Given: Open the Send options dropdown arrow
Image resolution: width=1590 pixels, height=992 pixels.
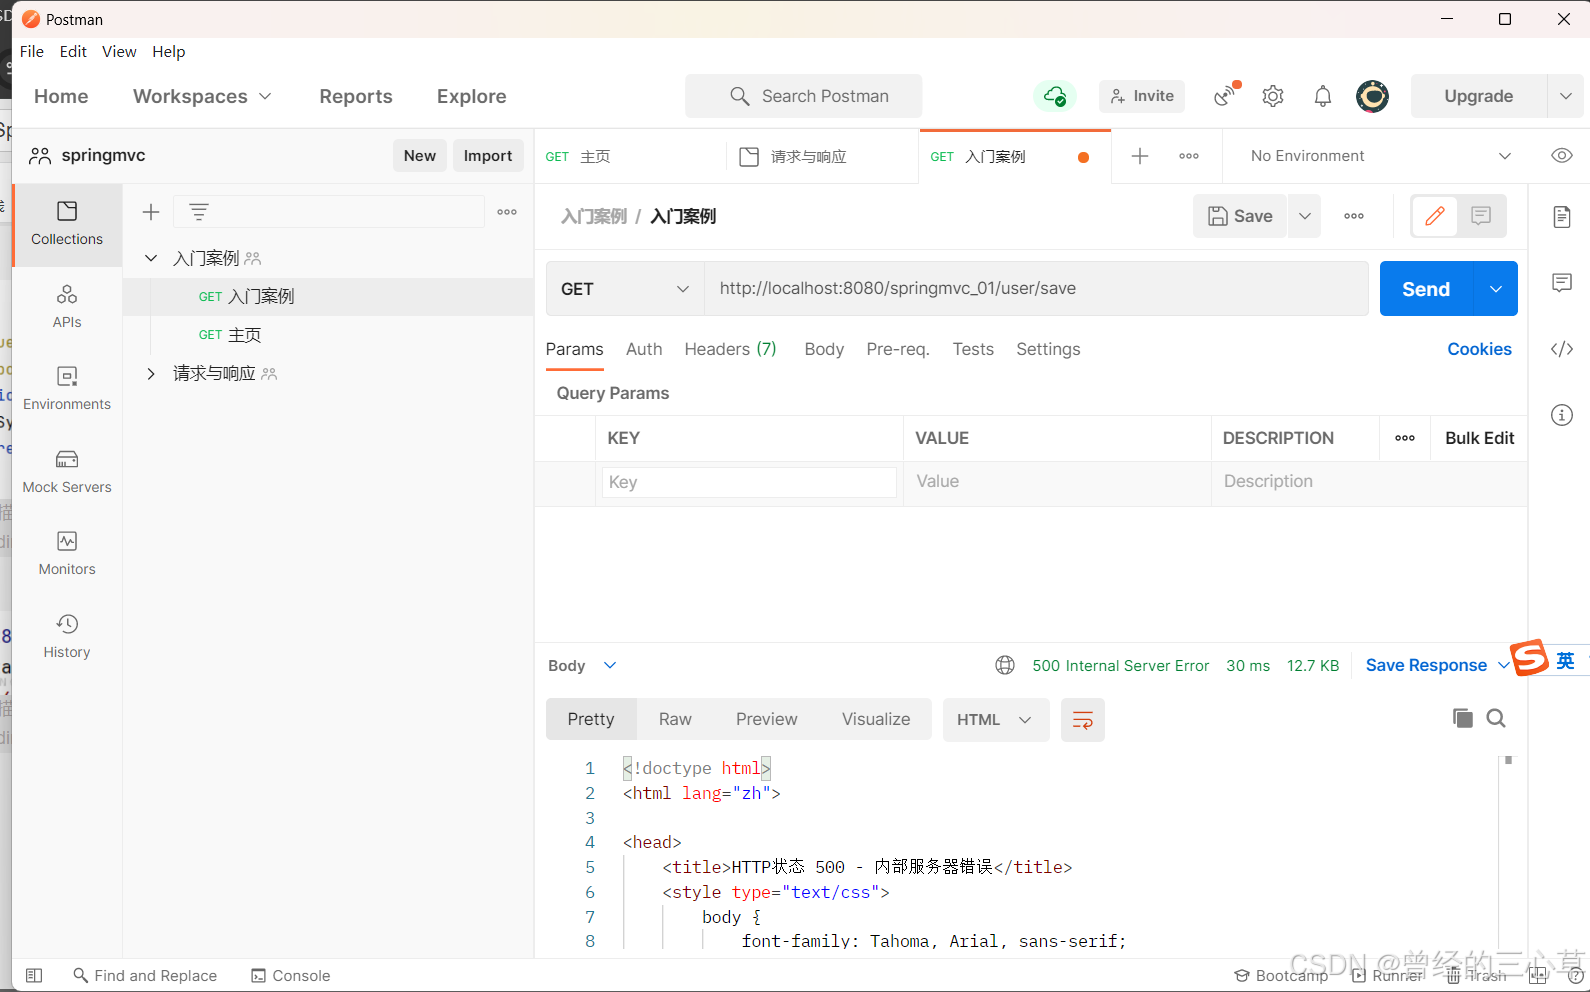Looking at the screenshot, I should pos(1496,289).
